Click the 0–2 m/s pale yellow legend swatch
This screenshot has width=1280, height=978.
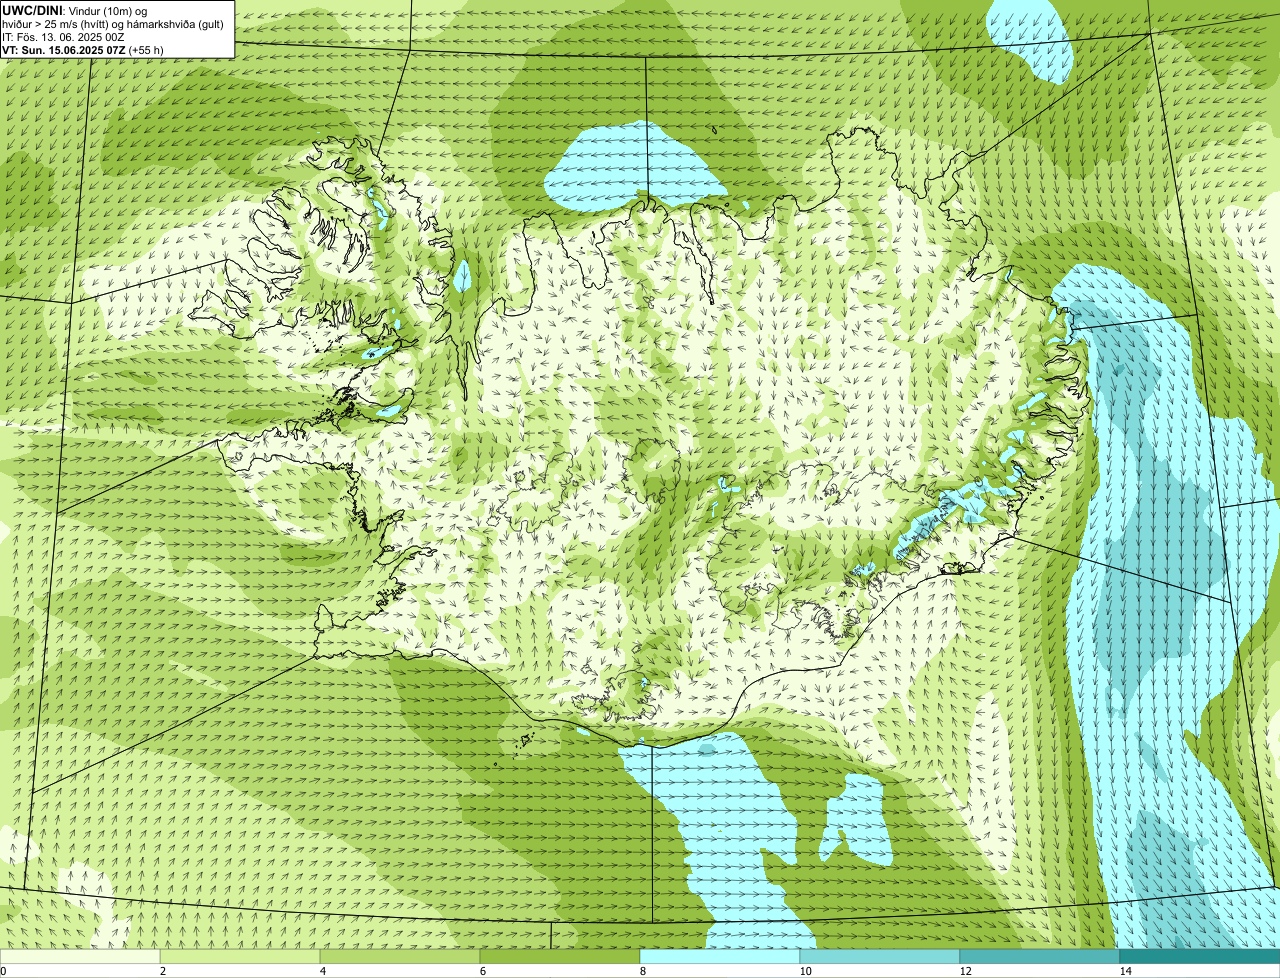80,956
